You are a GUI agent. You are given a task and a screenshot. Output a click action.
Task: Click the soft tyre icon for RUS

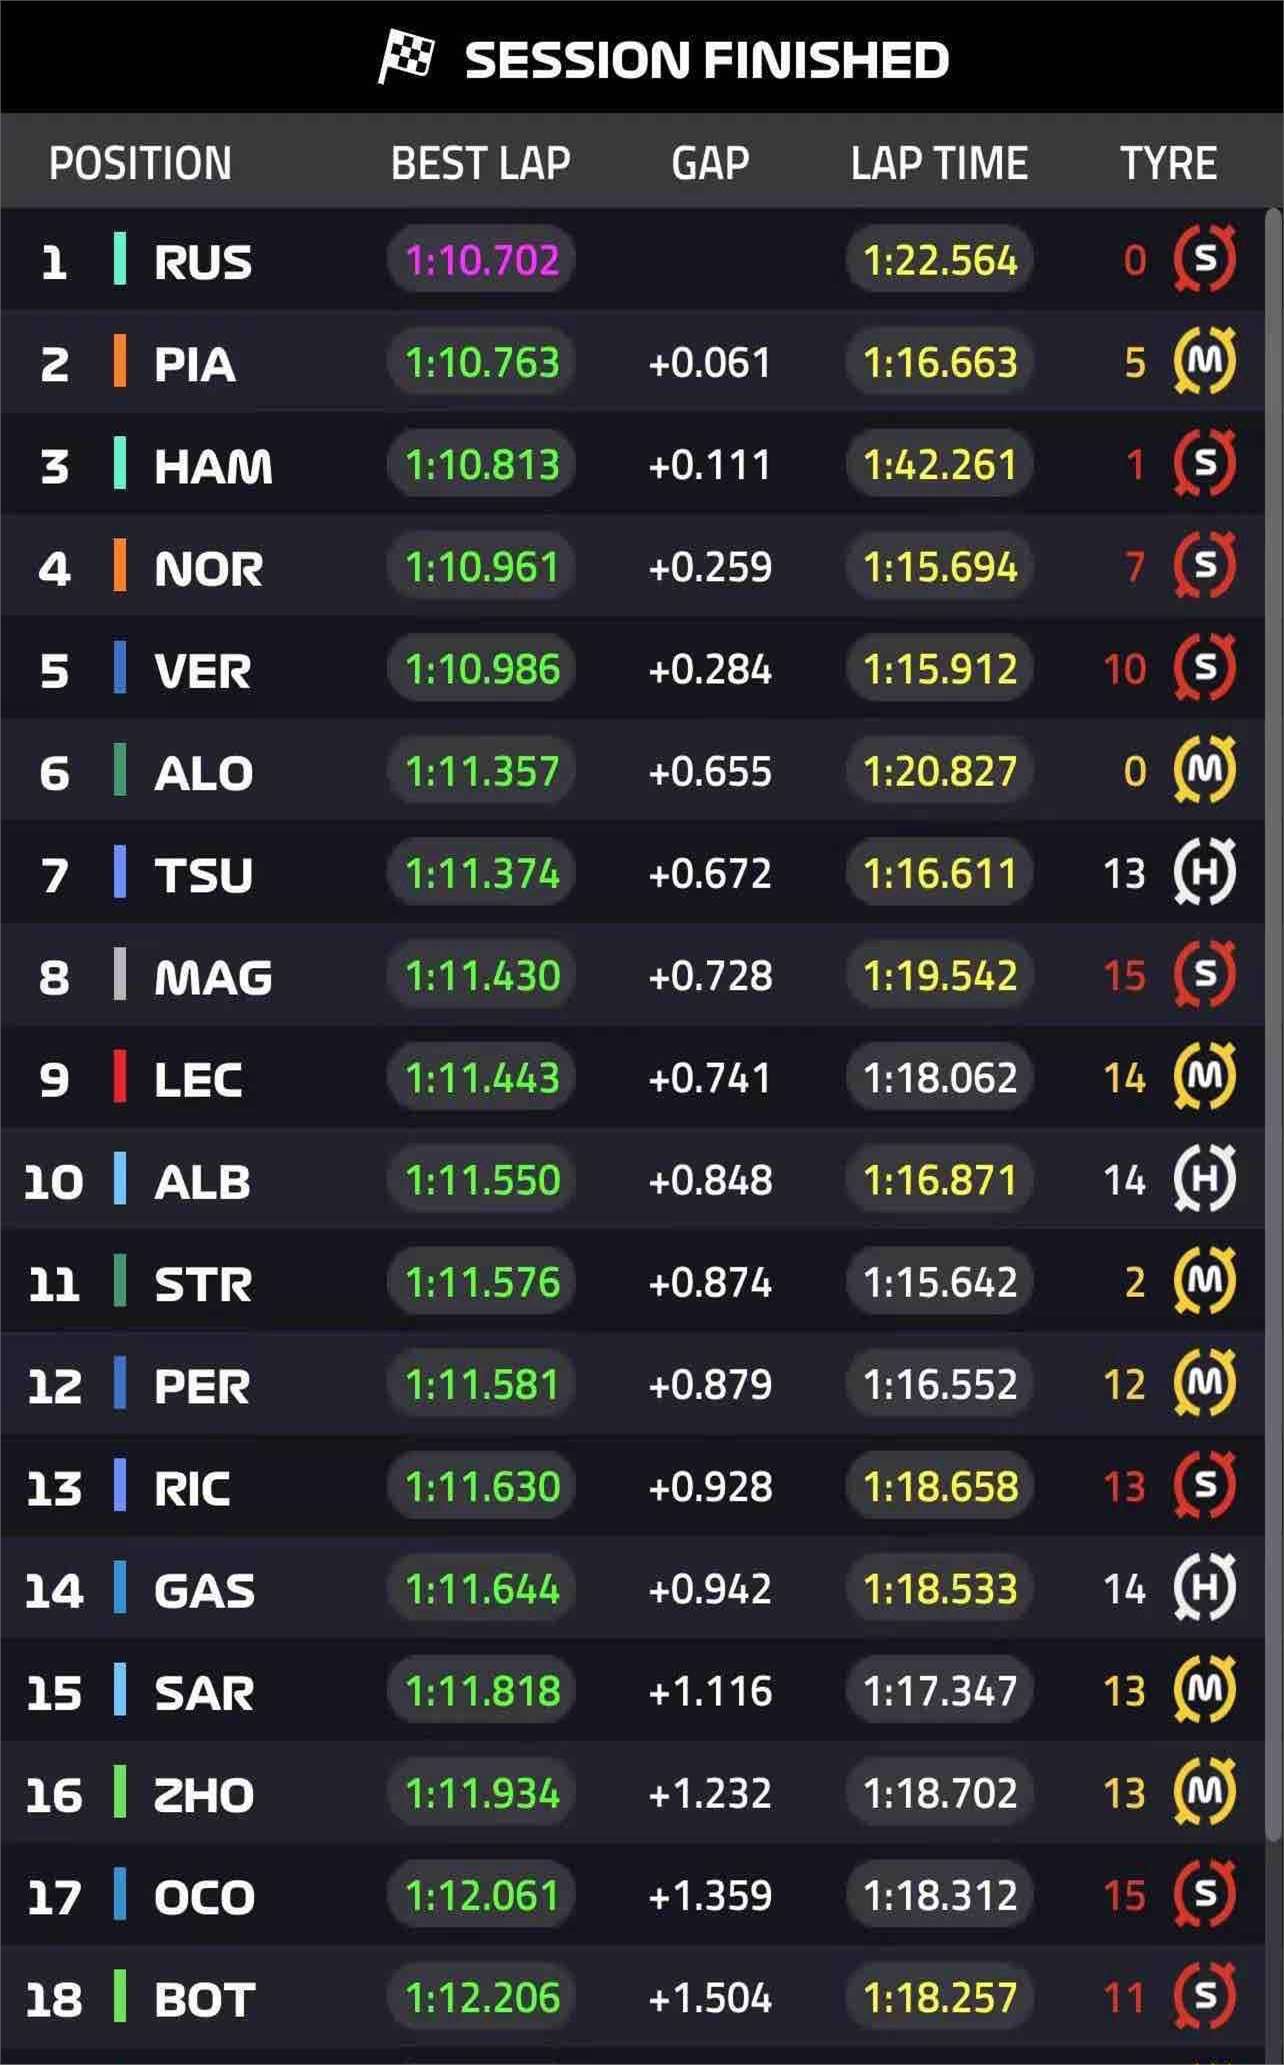tap(1204, 260)
